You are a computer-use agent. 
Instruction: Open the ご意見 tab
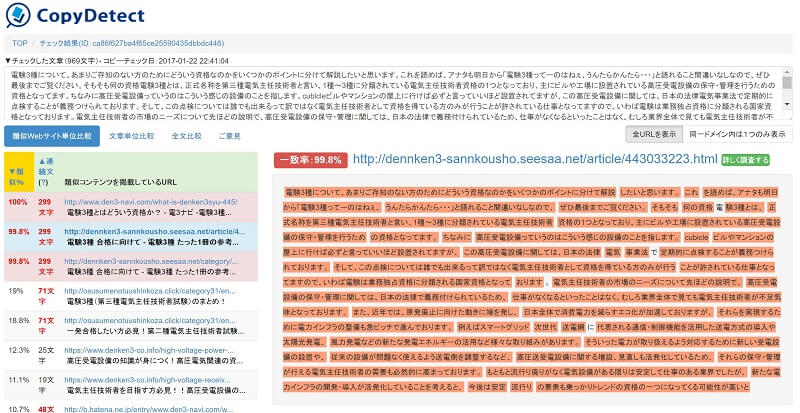(230, 136)
